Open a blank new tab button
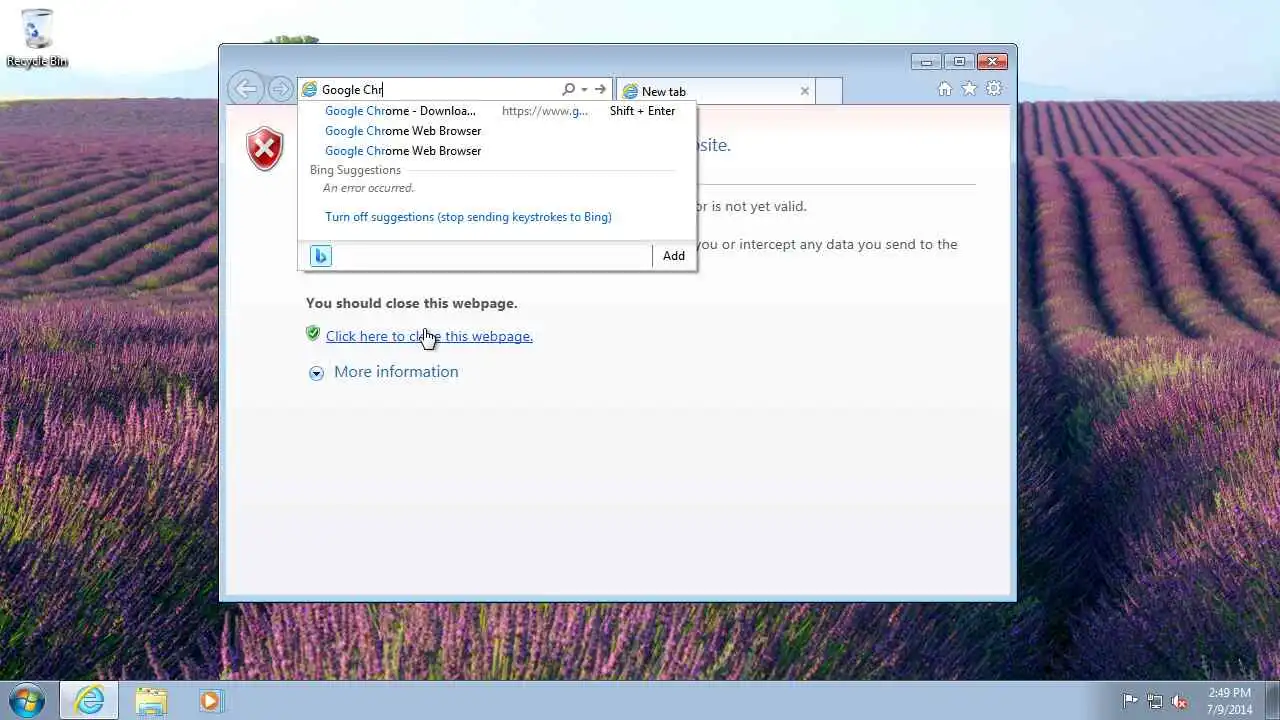This screenshot has width=1280, height=720. pos(829,91)
